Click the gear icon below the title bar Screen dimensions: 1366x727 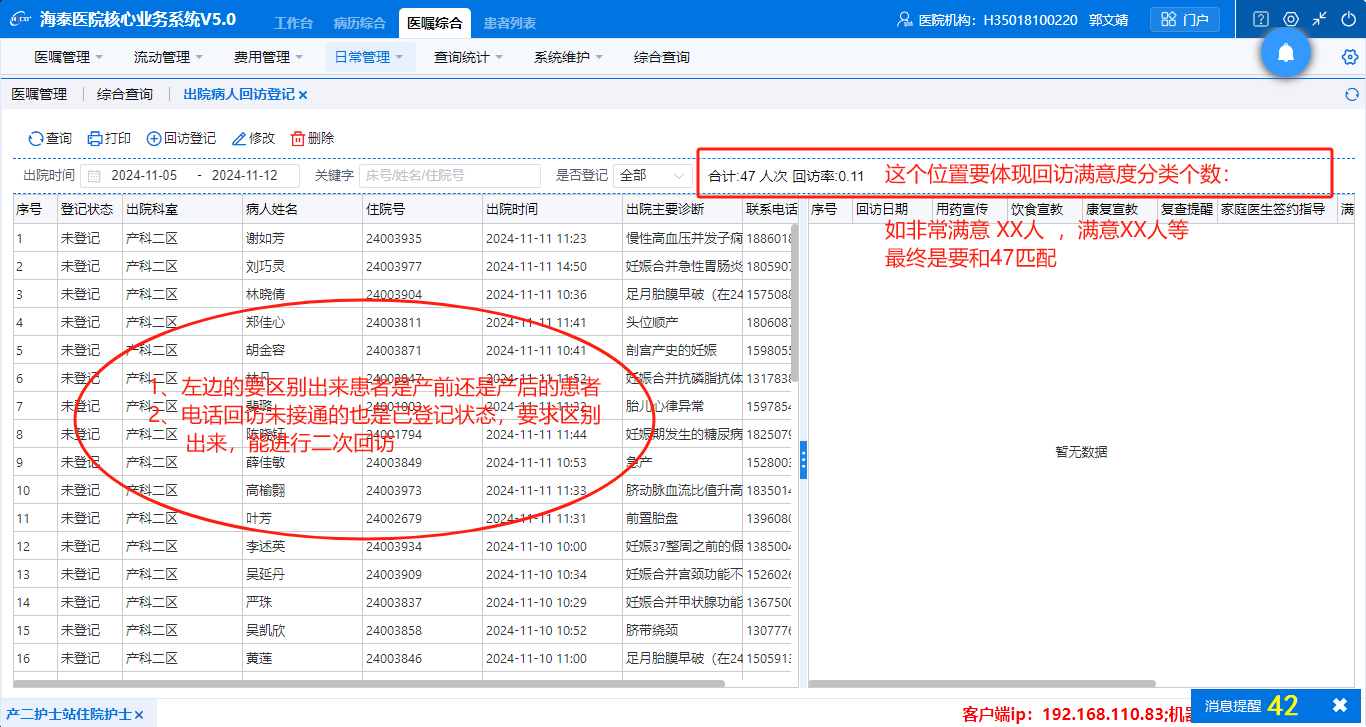[1349, 57]
